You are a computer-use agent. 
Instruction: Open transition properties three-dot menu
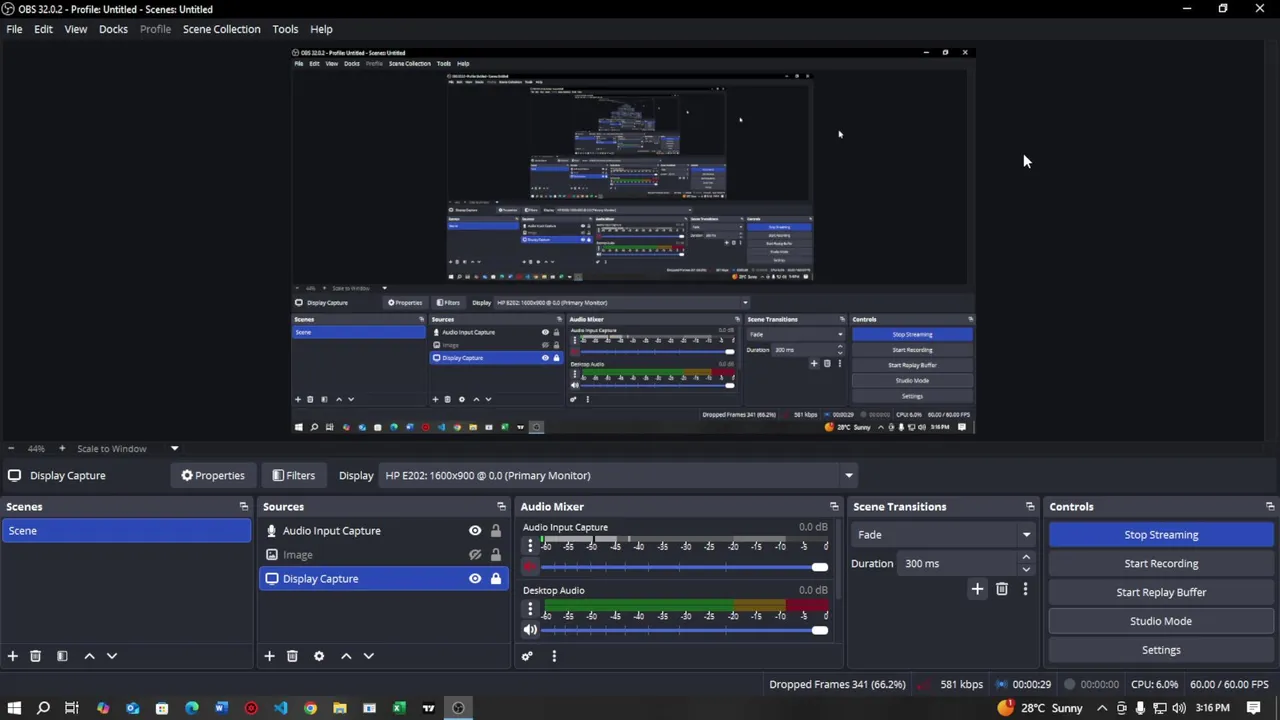coord(1025,589)
